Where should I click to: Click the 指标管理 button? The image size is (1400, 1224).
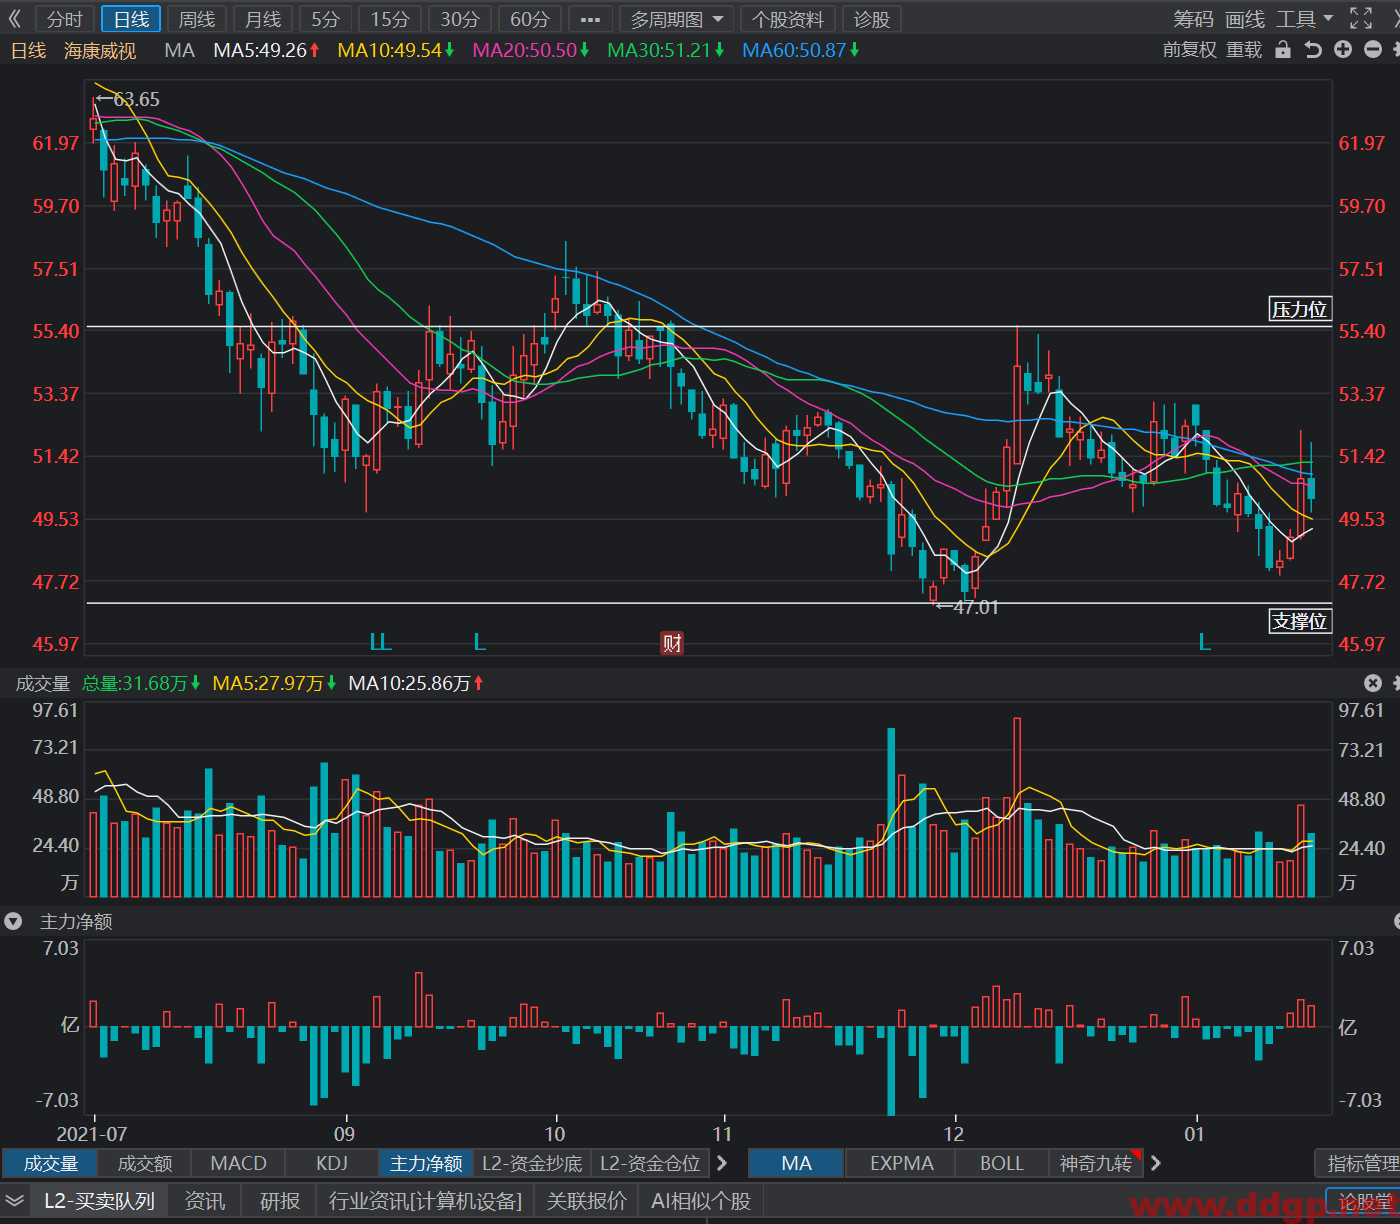tap(1360, 1163)
